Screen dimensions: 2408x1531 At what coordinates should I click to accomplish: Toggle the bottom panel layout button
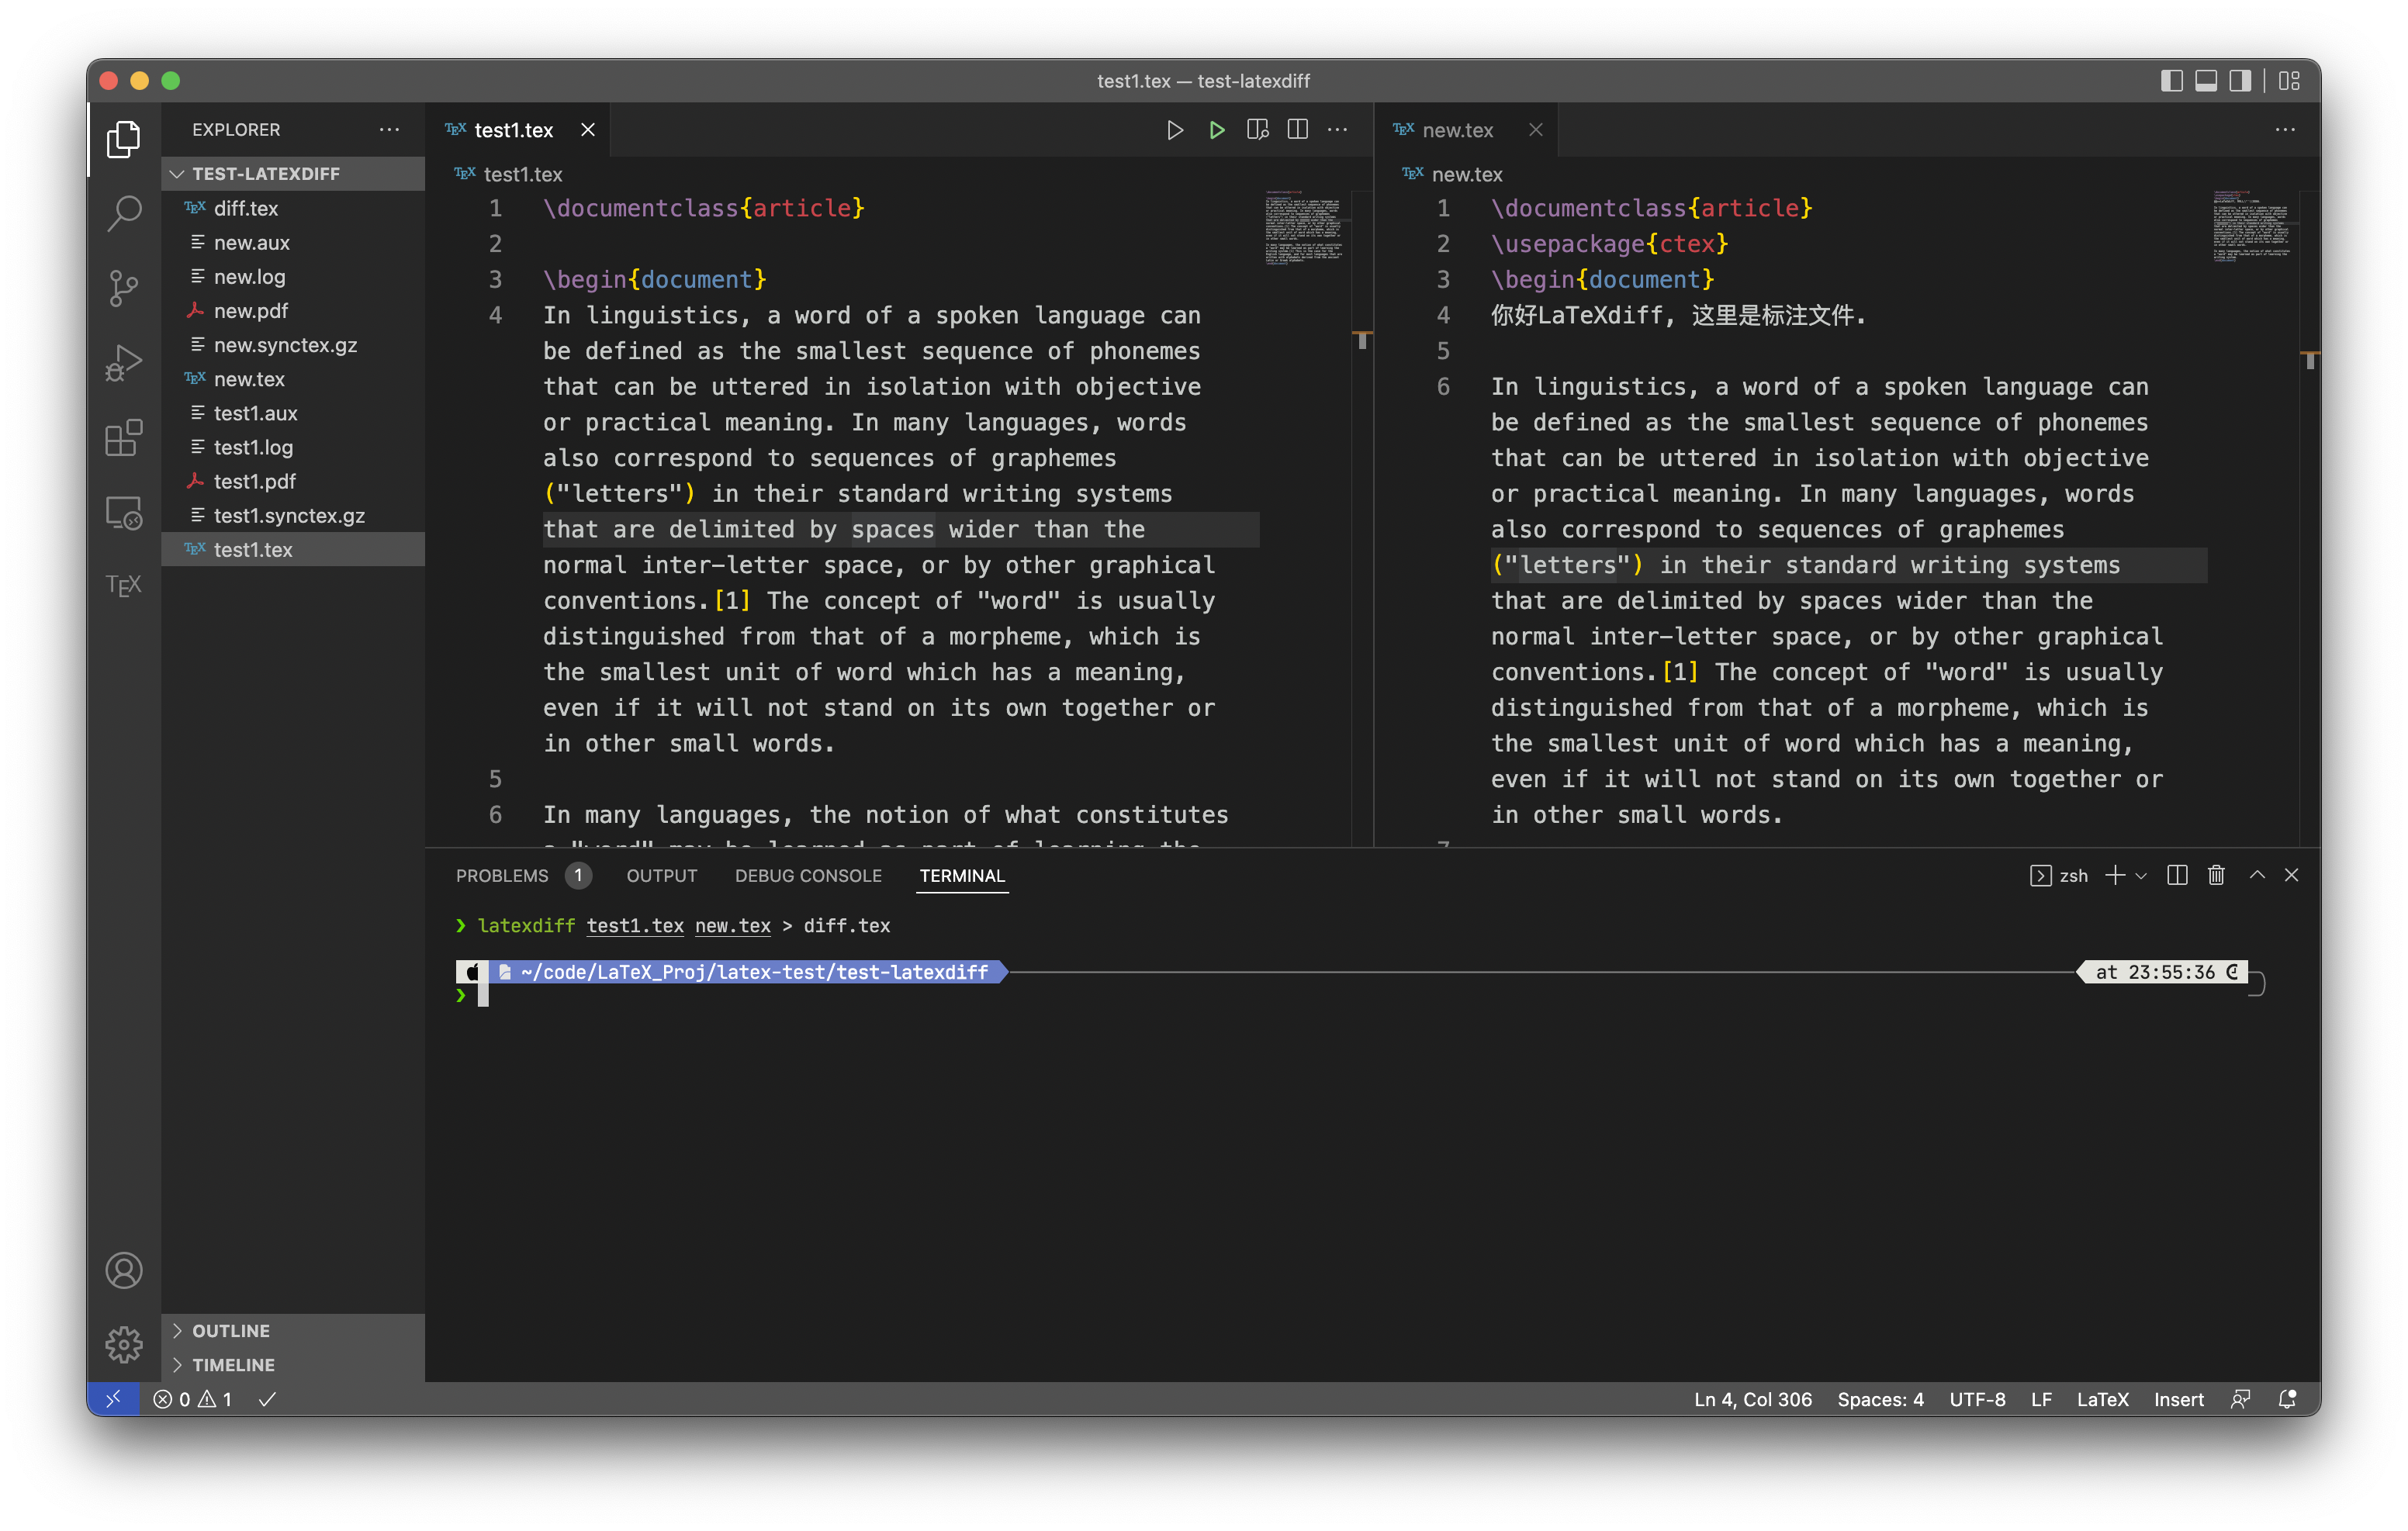2205,81
